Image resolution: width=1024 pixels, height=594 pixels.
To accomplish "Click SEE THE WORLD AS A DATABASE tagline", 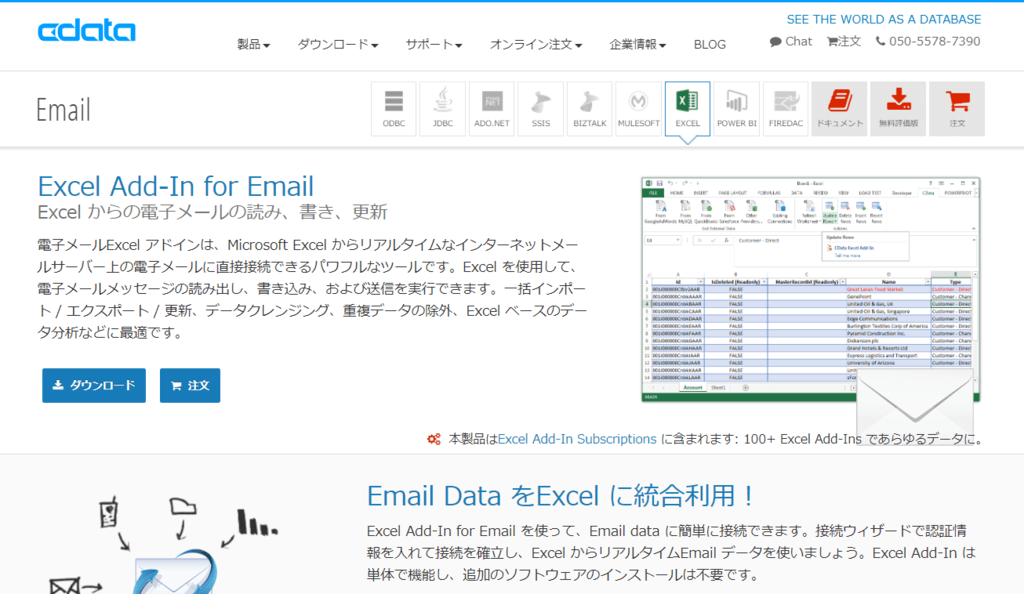I will [884, 20].
